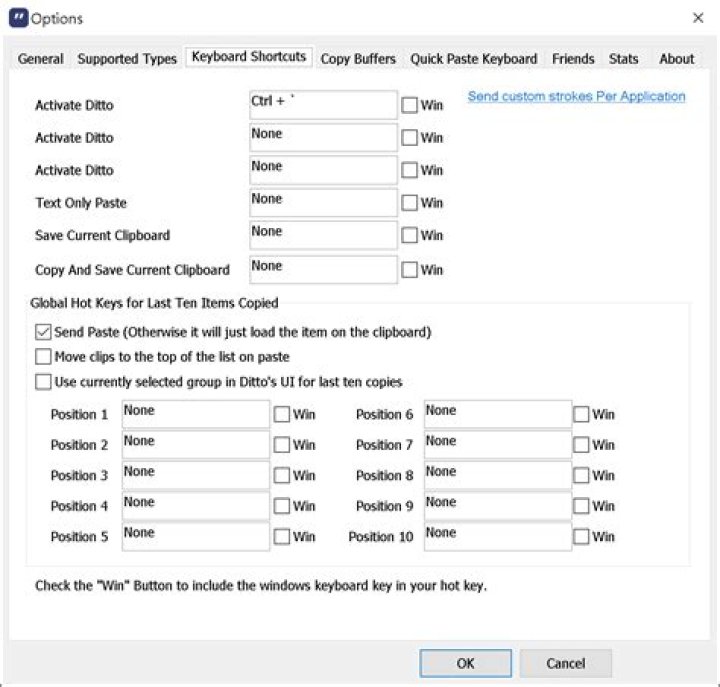Confirm settings with the OK button
This screenshot has width=720, height=687.
point(465,663)
